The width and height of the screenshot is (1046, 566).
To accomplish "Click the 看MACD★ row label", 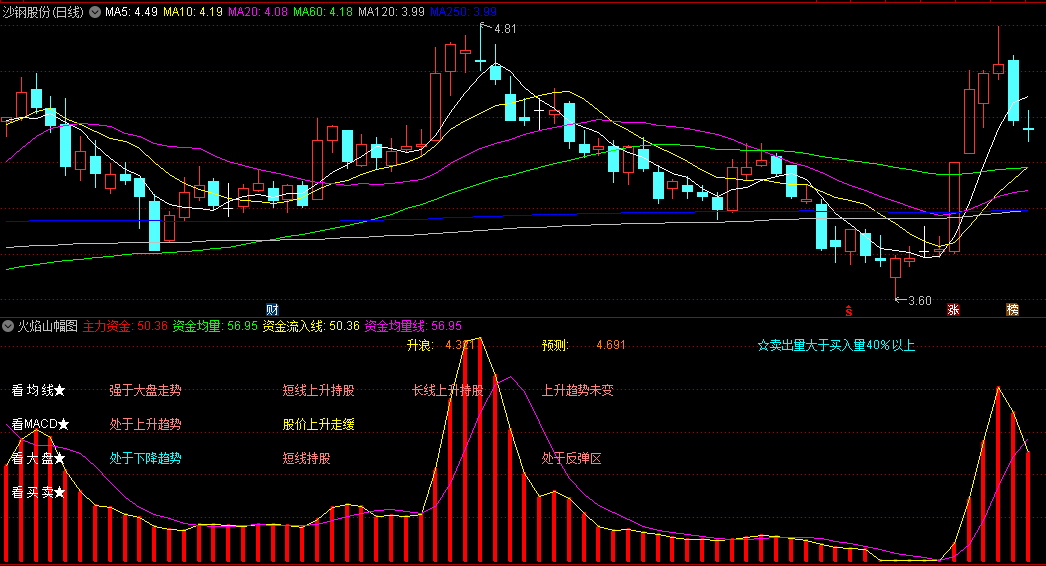I will [x=41, y=424].
